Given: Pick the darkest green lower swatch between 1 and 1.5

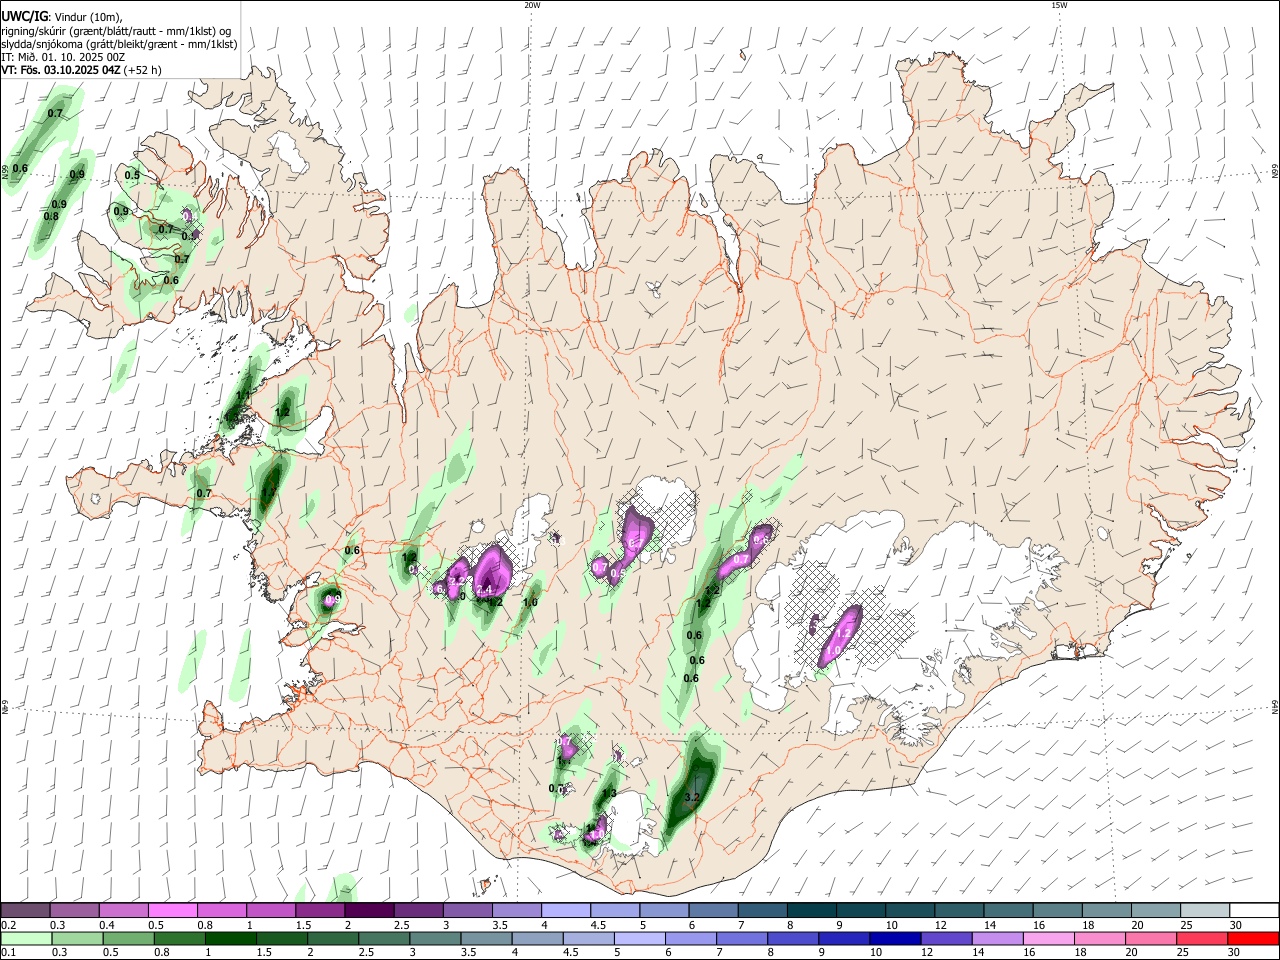Looking at the screenshot, I should coord(230,938).
